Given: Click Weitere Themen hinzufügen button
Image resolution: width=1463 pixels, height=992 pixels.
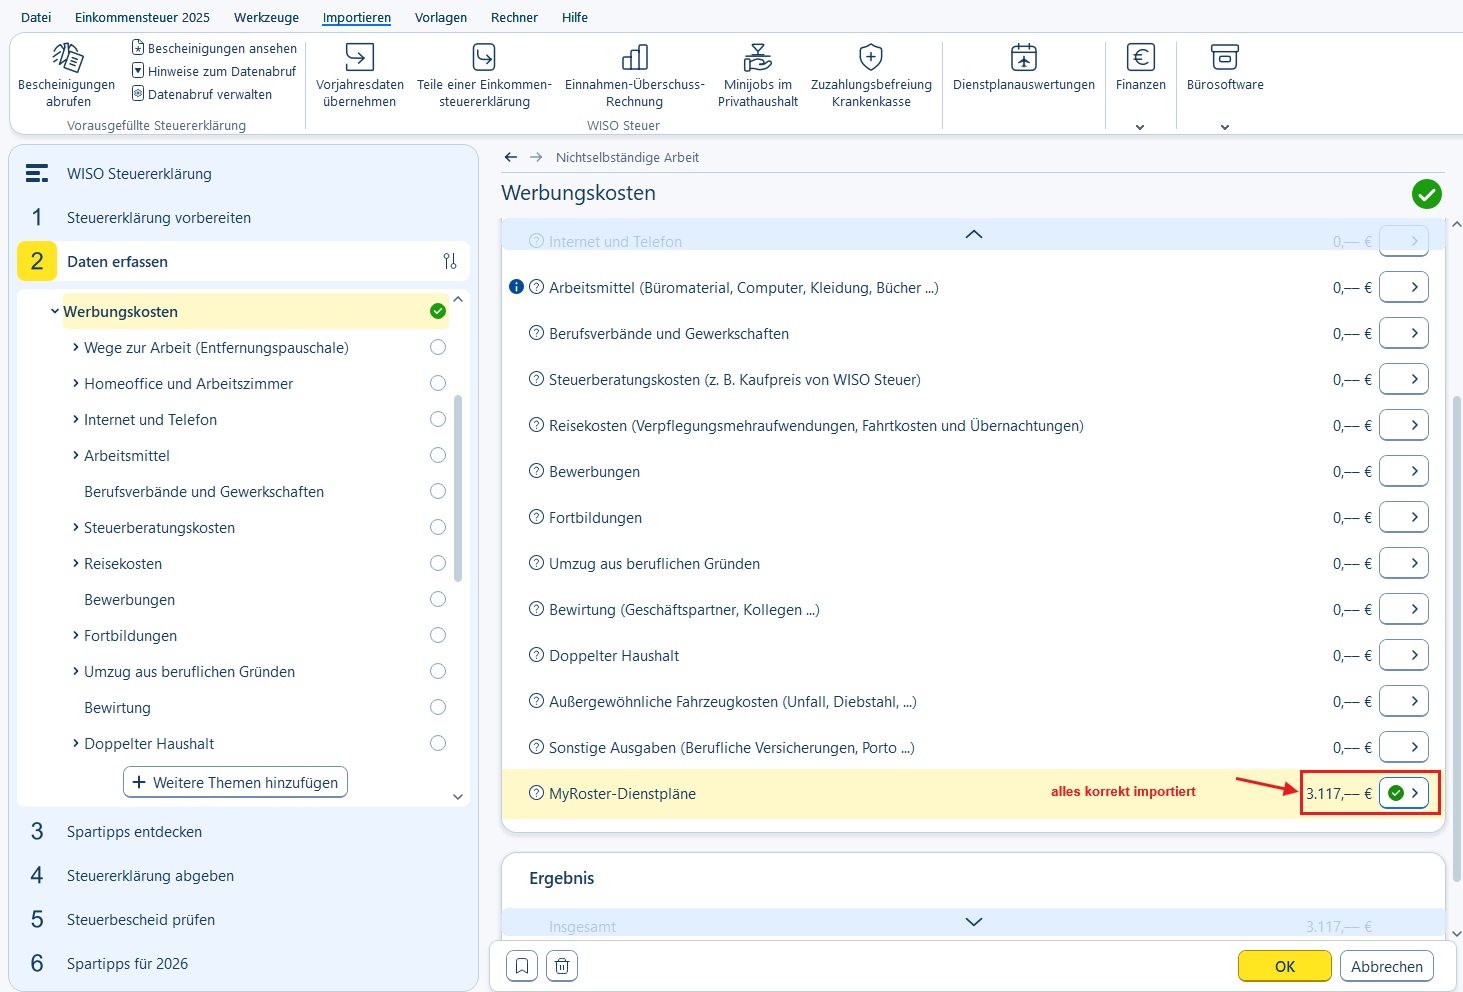Looking at the screenshot, I should pos(235,782).
